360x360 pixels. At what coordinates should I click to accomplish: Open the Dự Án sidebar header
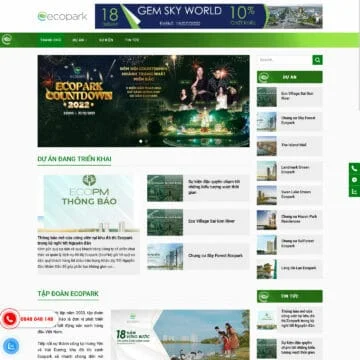pyautogui.click(x=290, y=77)
